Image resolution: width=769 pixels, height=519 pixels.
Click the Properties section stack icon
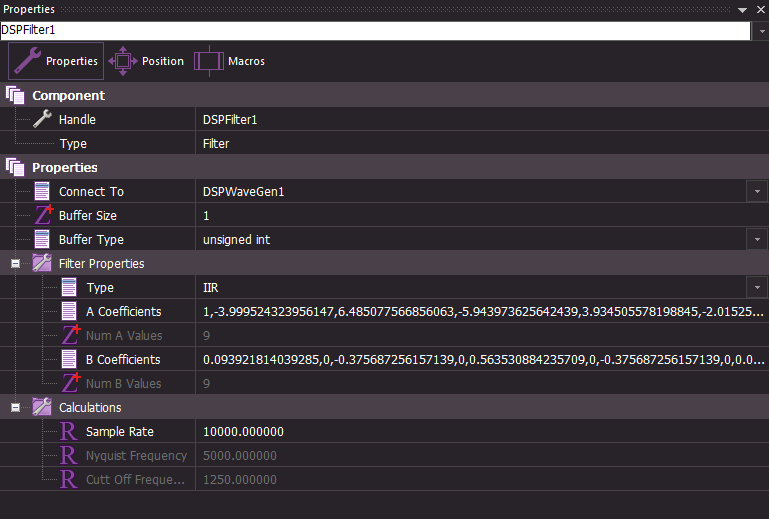[15, 167]
